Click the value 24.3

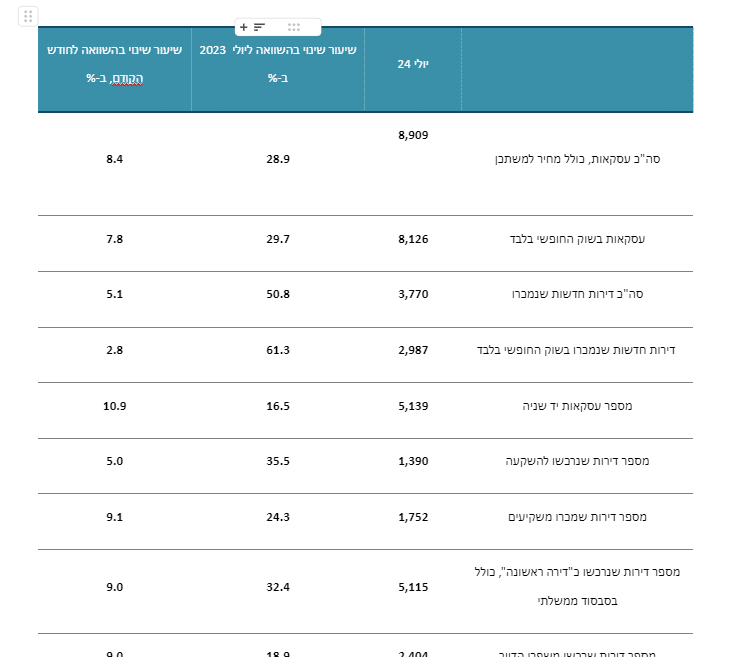point(278,517)
